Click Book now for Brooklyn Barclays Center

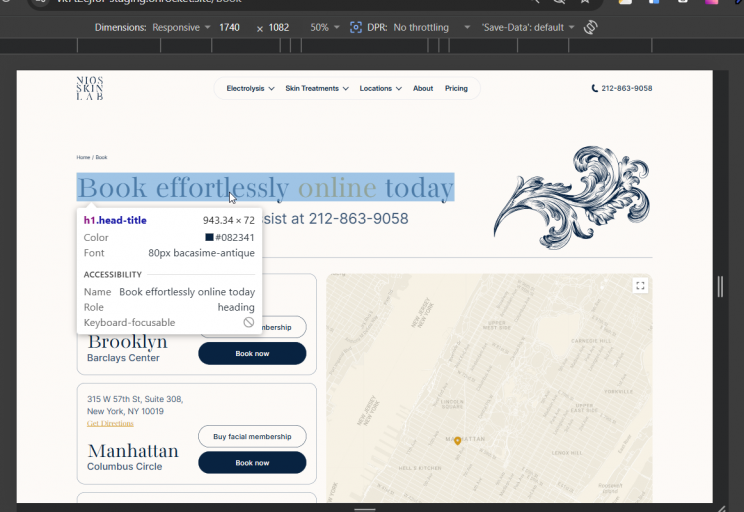tap(252, 354)
